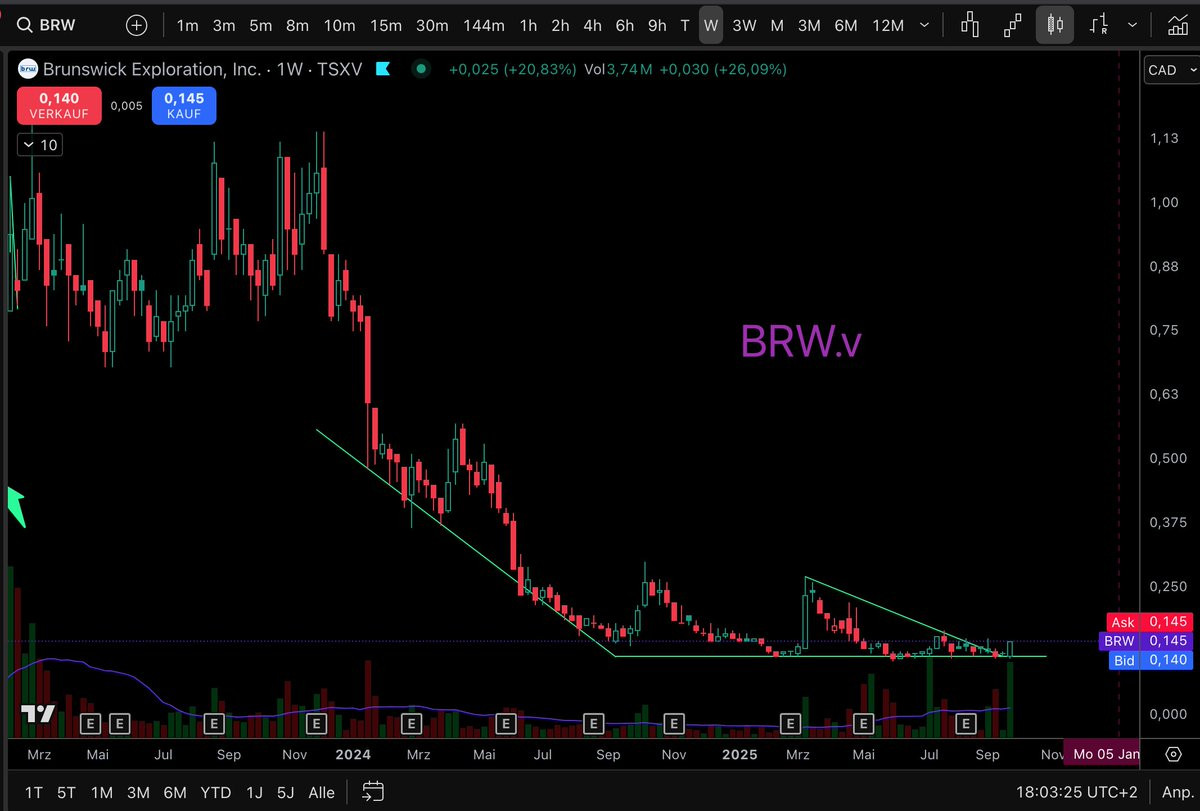Set date range to YTD
The width and height of the screenshot is (1200, 811).
coord(215,792)
